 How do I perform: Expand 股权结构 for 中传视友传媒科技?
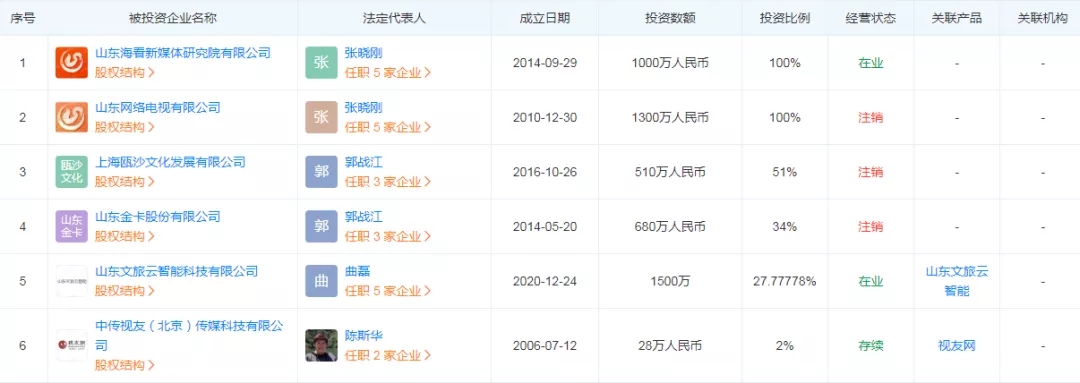(125, 365)
